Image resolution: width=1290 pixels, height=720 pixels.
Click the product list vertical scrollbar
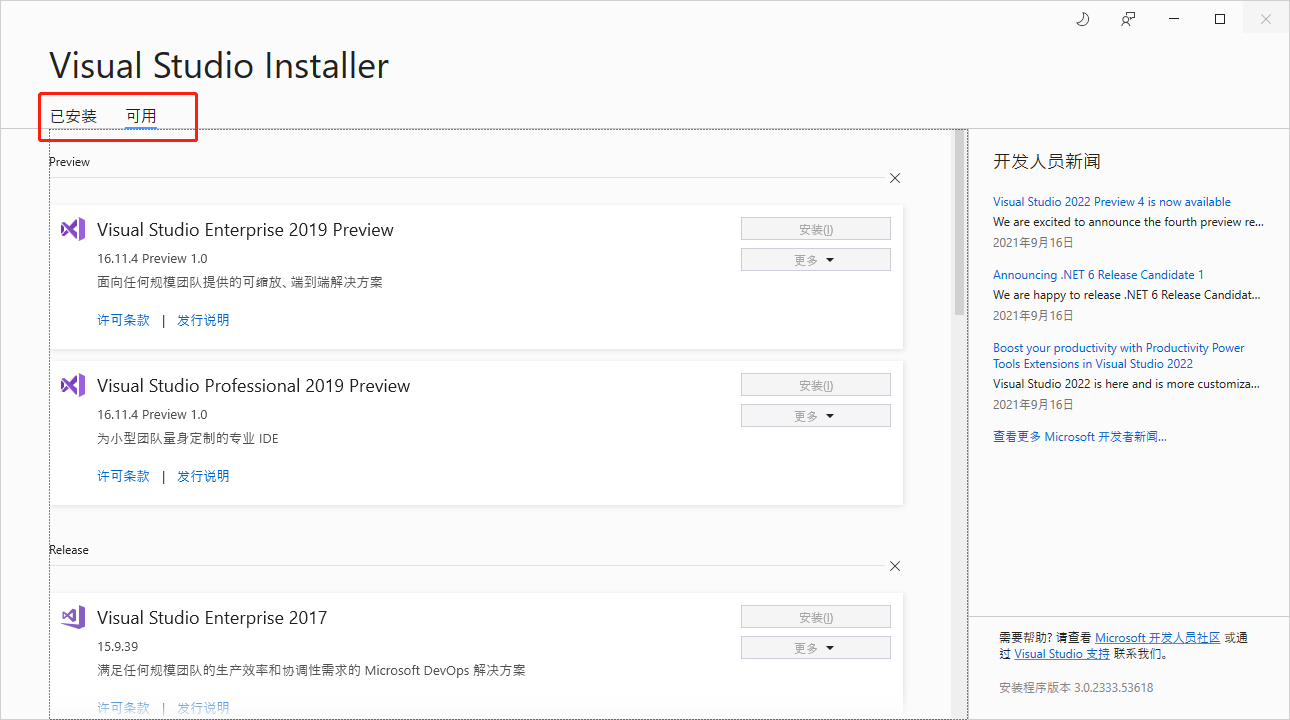[x=960, y=222]
